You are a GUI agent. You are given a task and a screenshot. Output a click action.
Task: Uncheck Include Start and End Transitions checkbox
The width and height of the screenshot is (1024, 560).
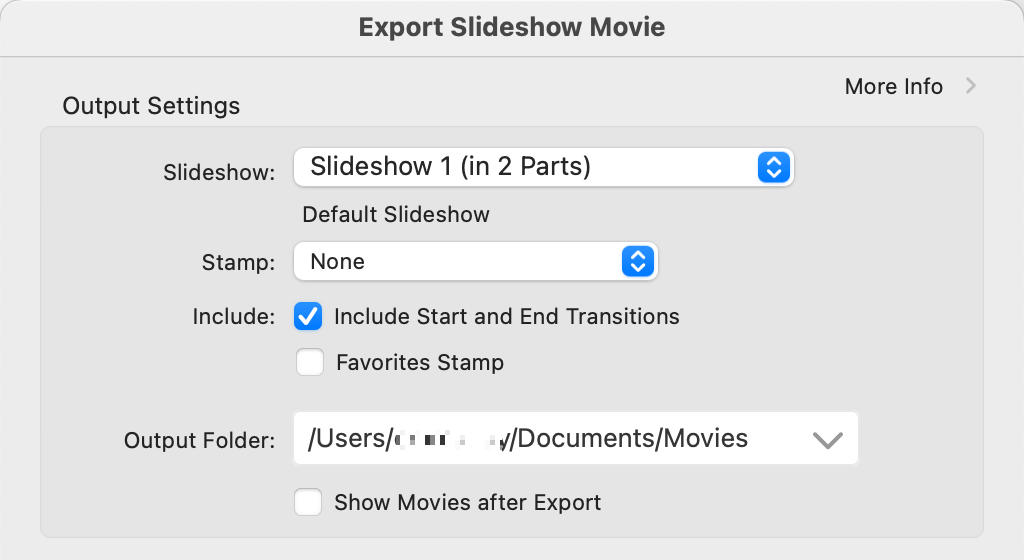click(308, 317)
